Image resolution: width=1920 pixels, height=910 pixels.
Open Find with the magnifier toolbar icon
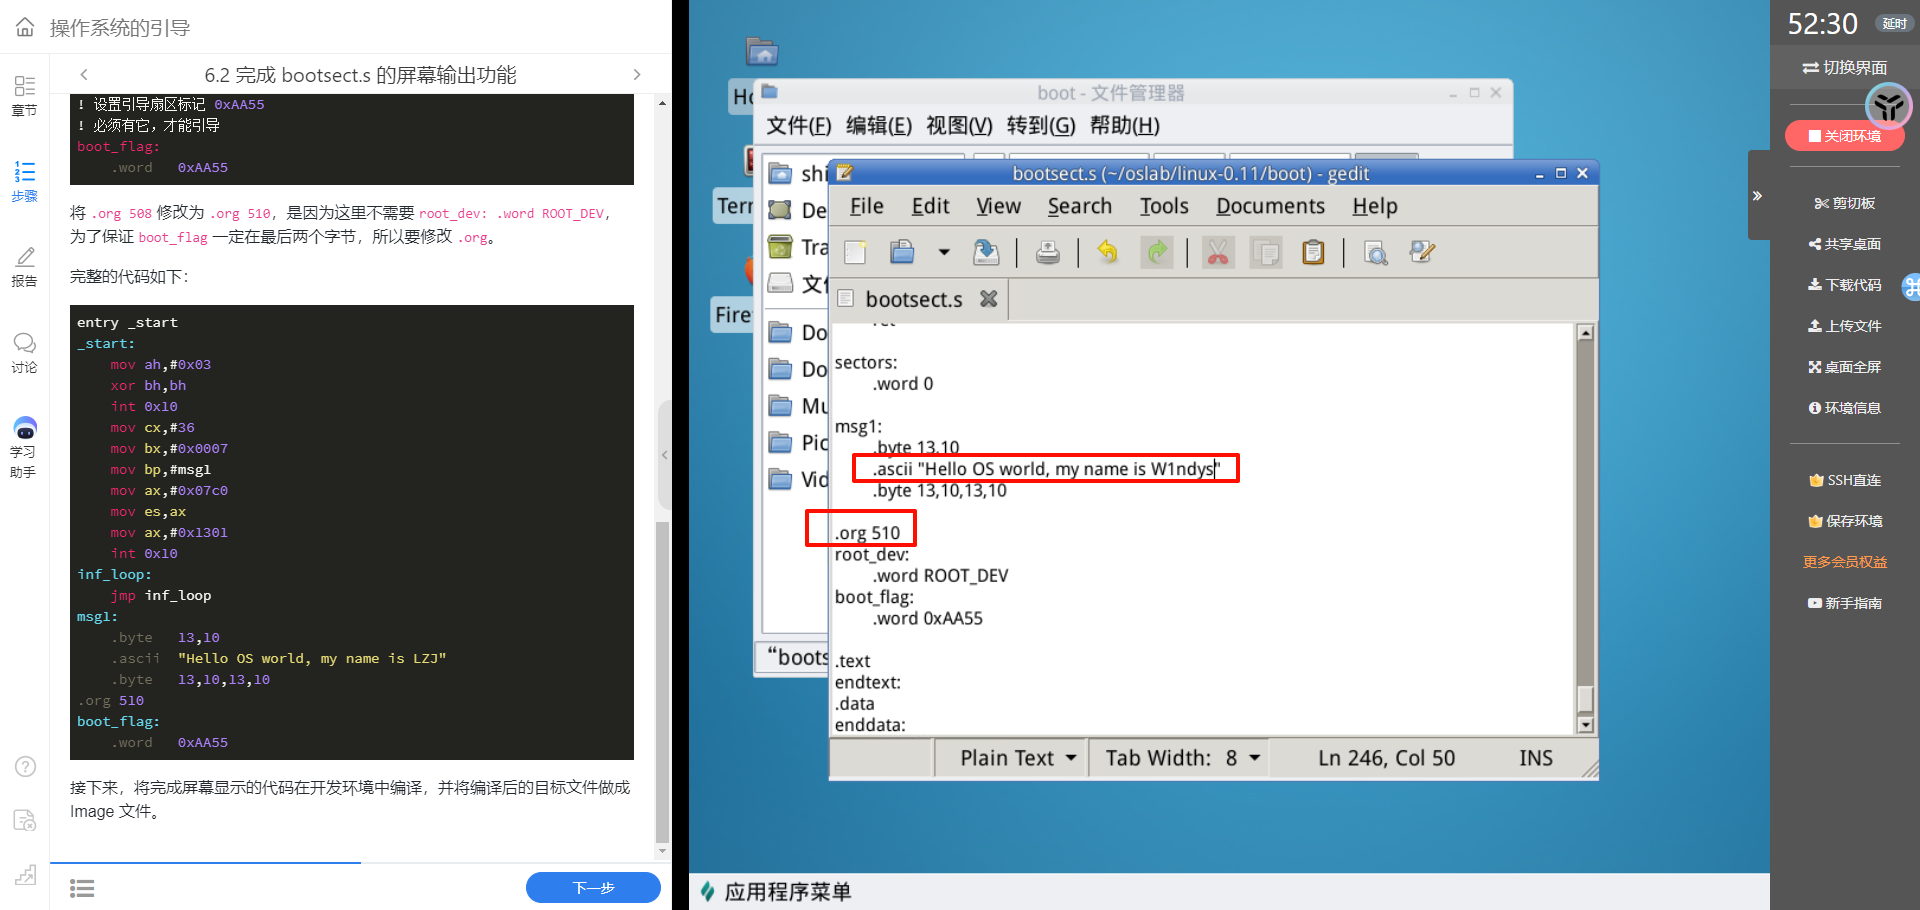1376,252
